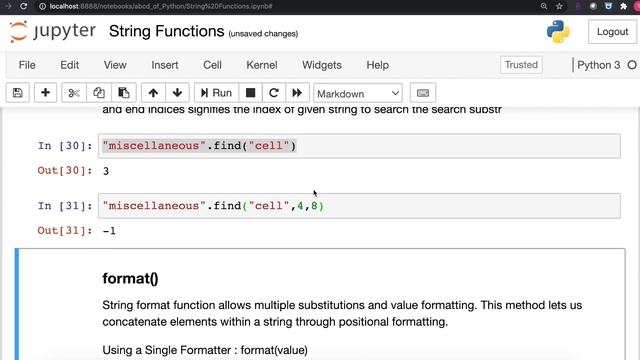Viewport: 640px width, 360px height.
Task: Run the selected cell
Action: [x=216, y=93]
